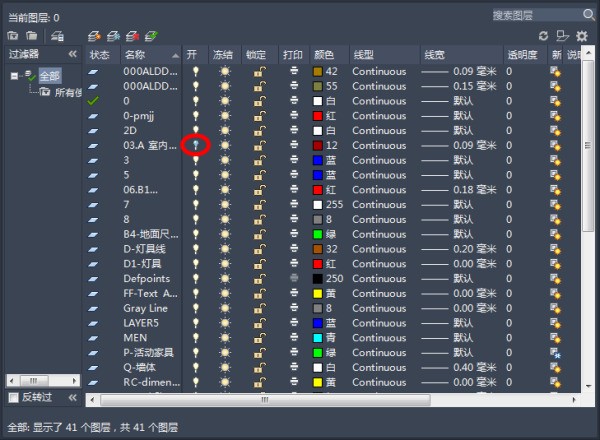600x440 pixels.
Task: Click freeze icon for layer MEN
Action: 225,338
